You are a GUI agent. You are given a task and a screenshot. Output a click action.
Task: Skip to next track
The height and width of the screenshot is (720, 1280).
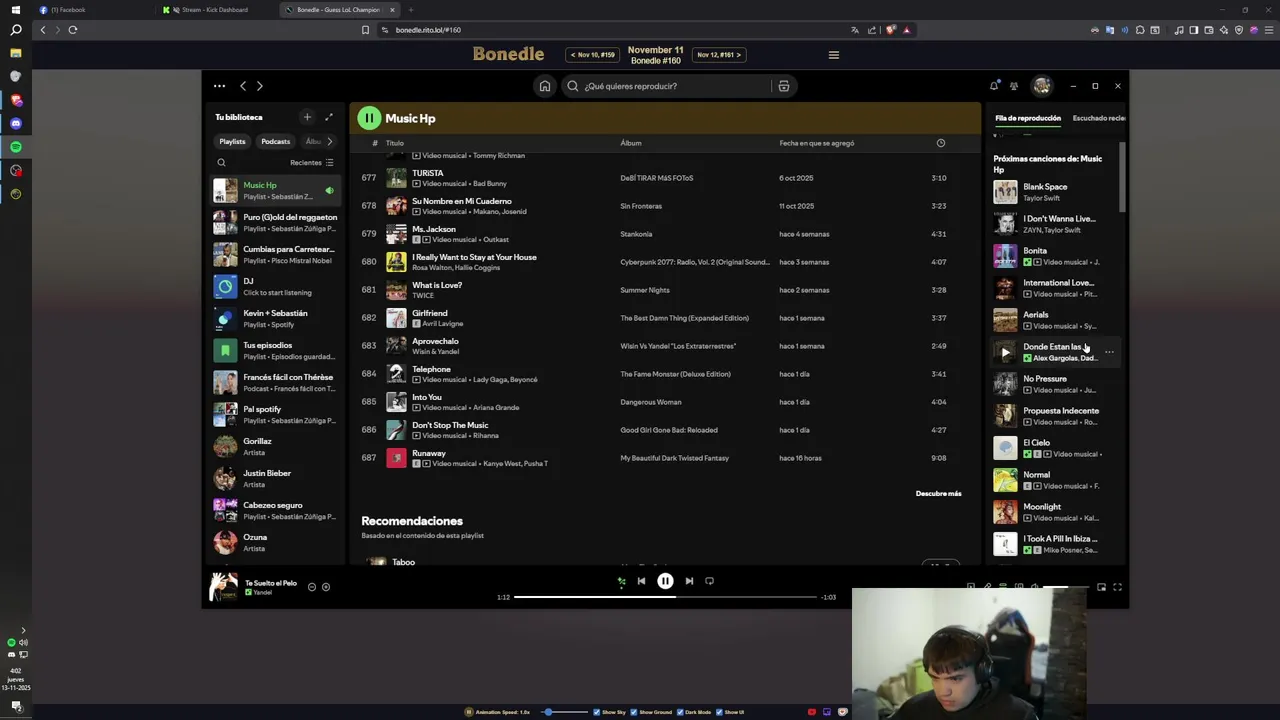pos(689,581)
